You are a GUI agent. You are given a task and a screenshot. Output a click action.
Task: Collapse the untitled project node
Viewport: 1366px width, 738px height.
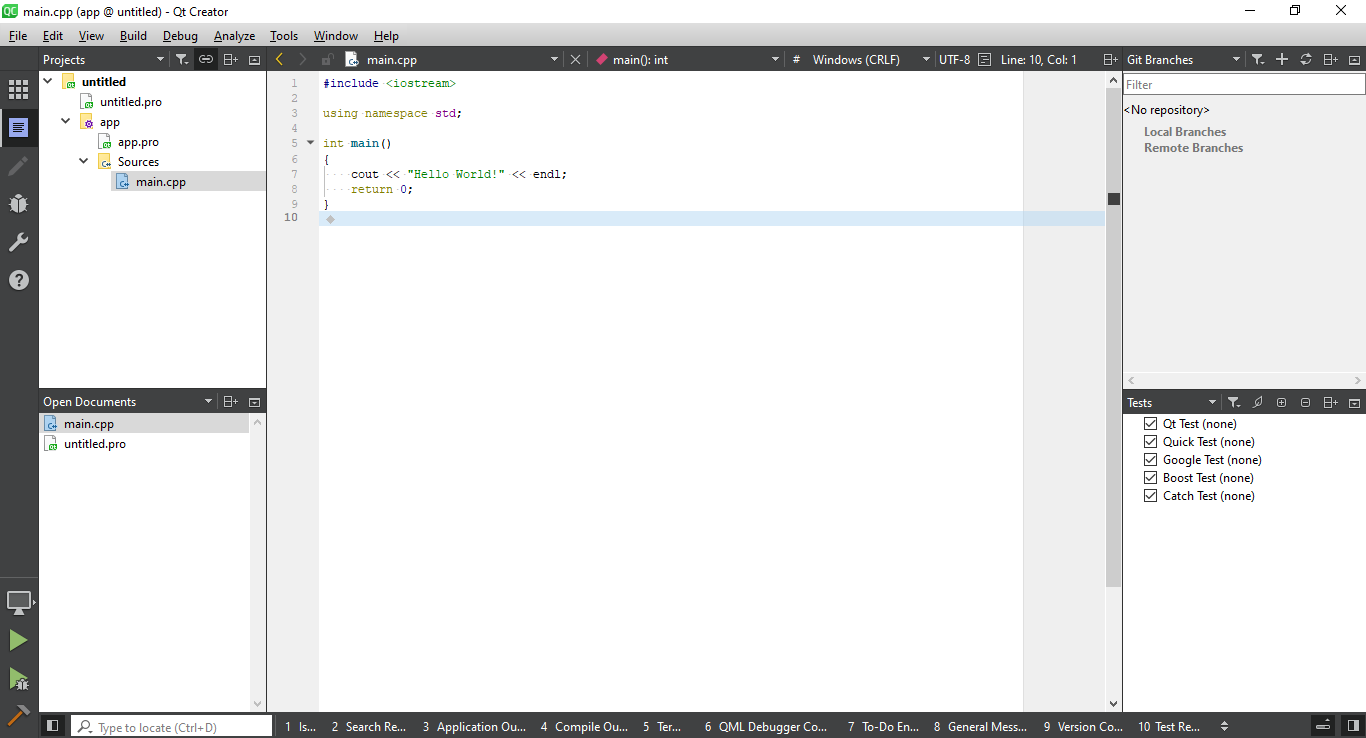(x=48, y=82)
